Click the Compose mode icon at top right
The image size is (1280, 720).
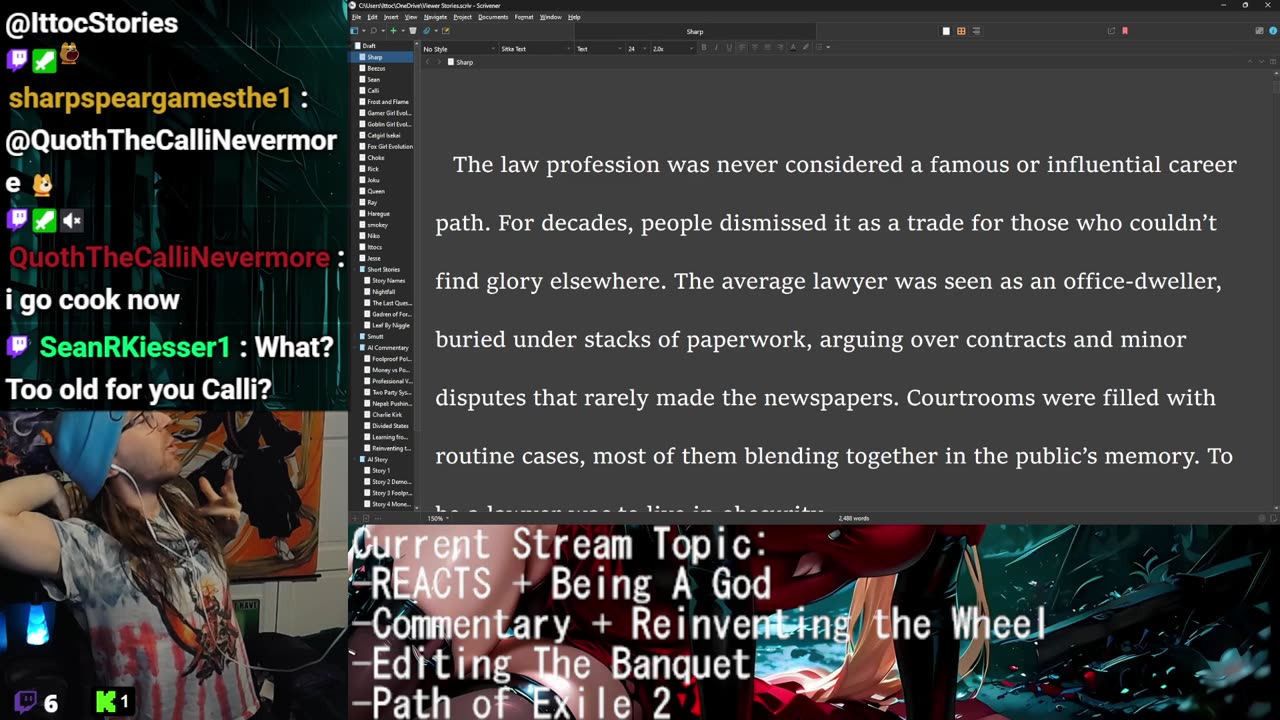[x=1259, y=31]
